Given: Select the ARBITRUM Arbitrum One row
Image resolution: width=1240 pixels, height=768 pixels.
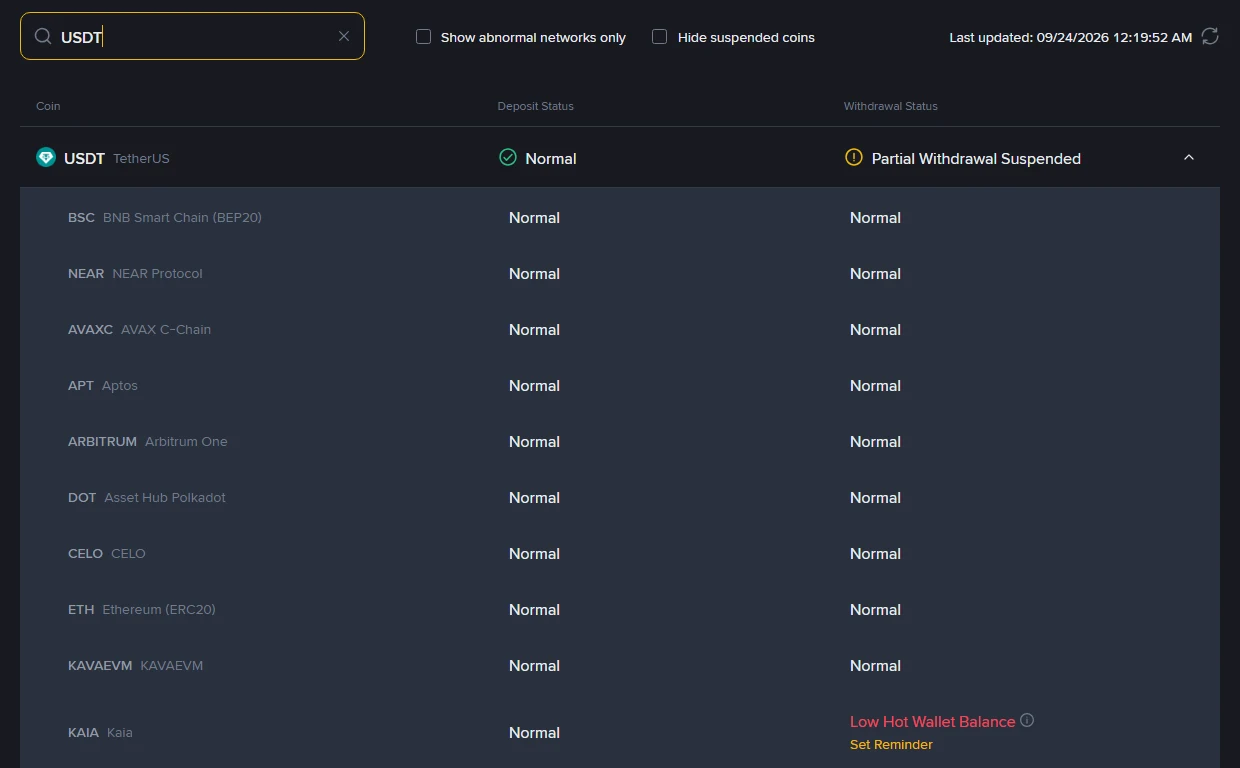Looking at the screenshot, I should [x=620, y=441].
